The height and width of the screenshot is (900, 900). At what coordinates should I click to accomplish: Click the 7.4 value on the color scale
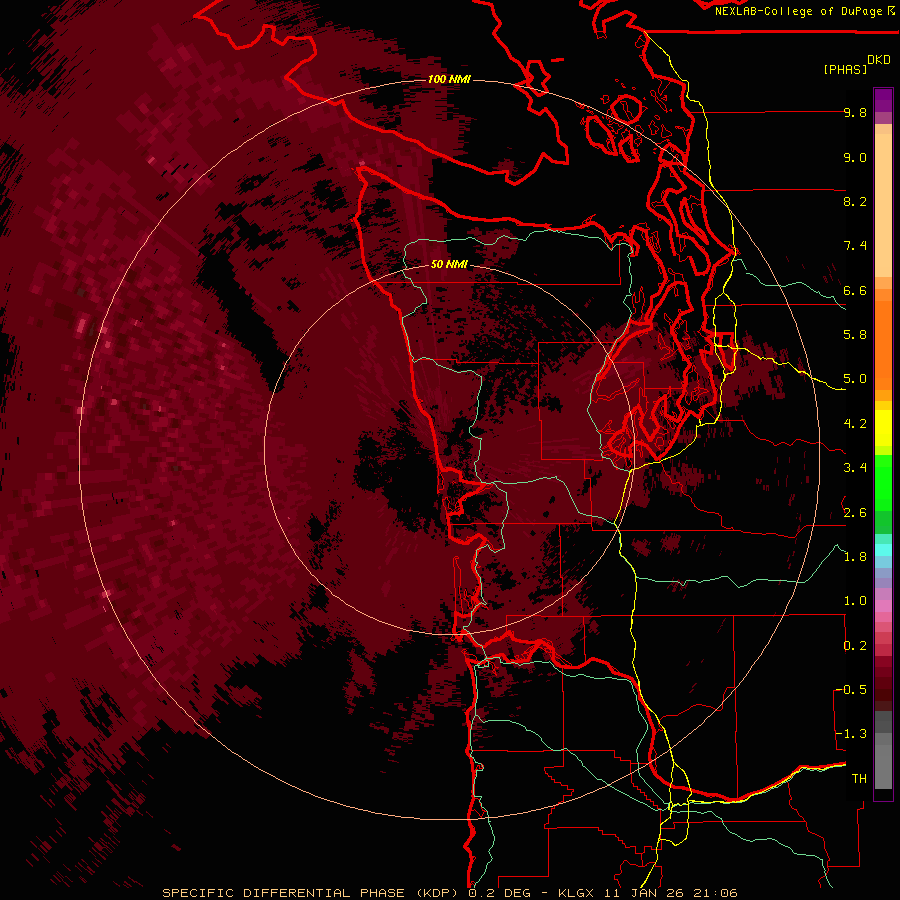tap(855, 246)
